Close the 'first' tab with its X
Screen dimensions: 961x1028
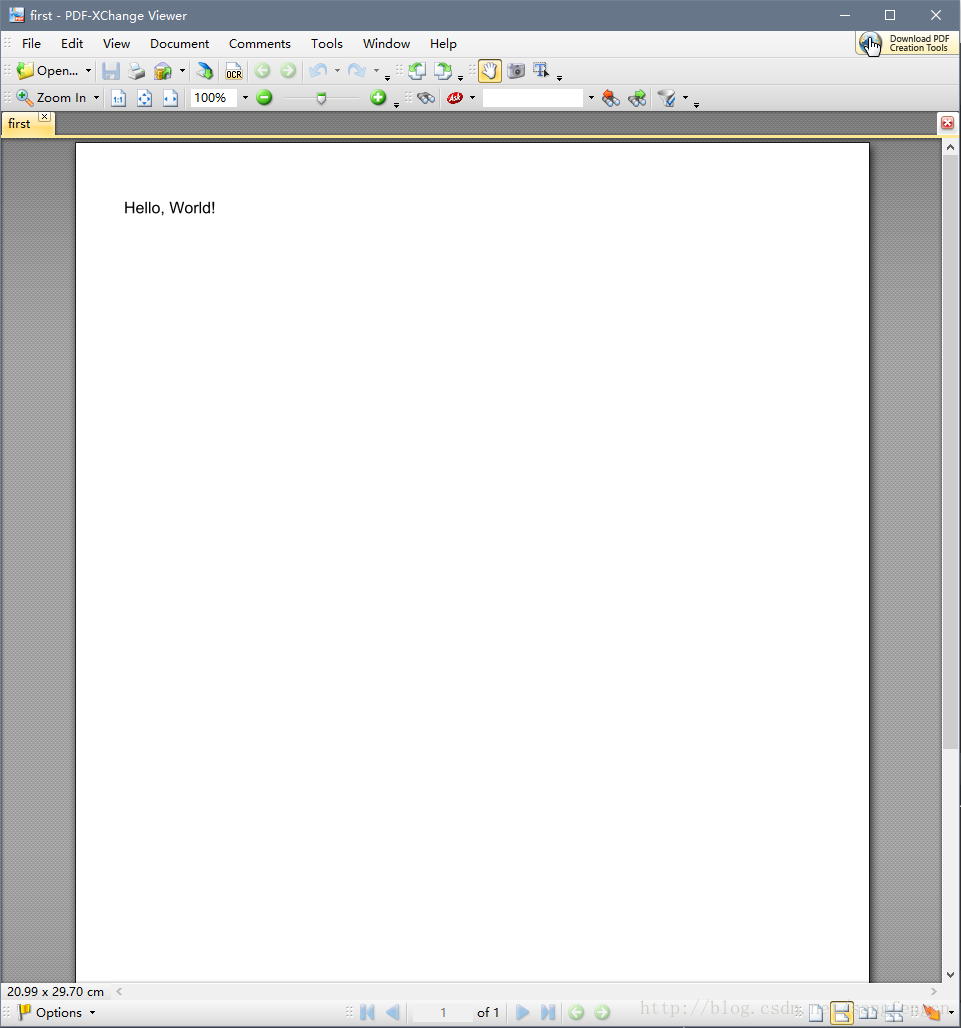(x=45, y=117)
